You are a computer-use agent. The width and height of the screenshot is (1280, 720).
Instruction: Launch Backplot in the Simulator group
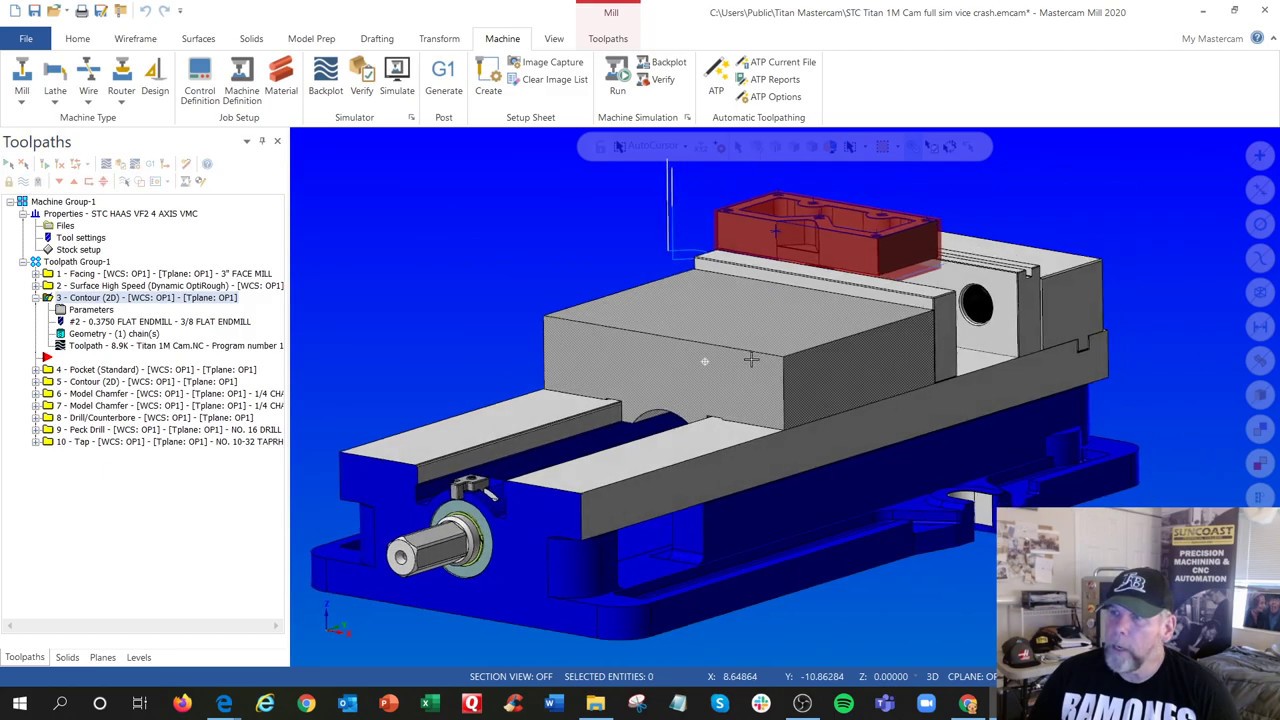pyautogui.click(x=325, y=78)
